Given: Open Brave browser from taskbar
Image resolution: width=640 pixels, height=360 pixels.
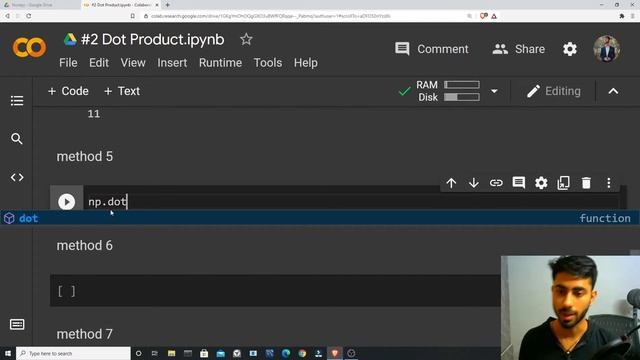Looking at the screenshot, I should tap(335, 353).
